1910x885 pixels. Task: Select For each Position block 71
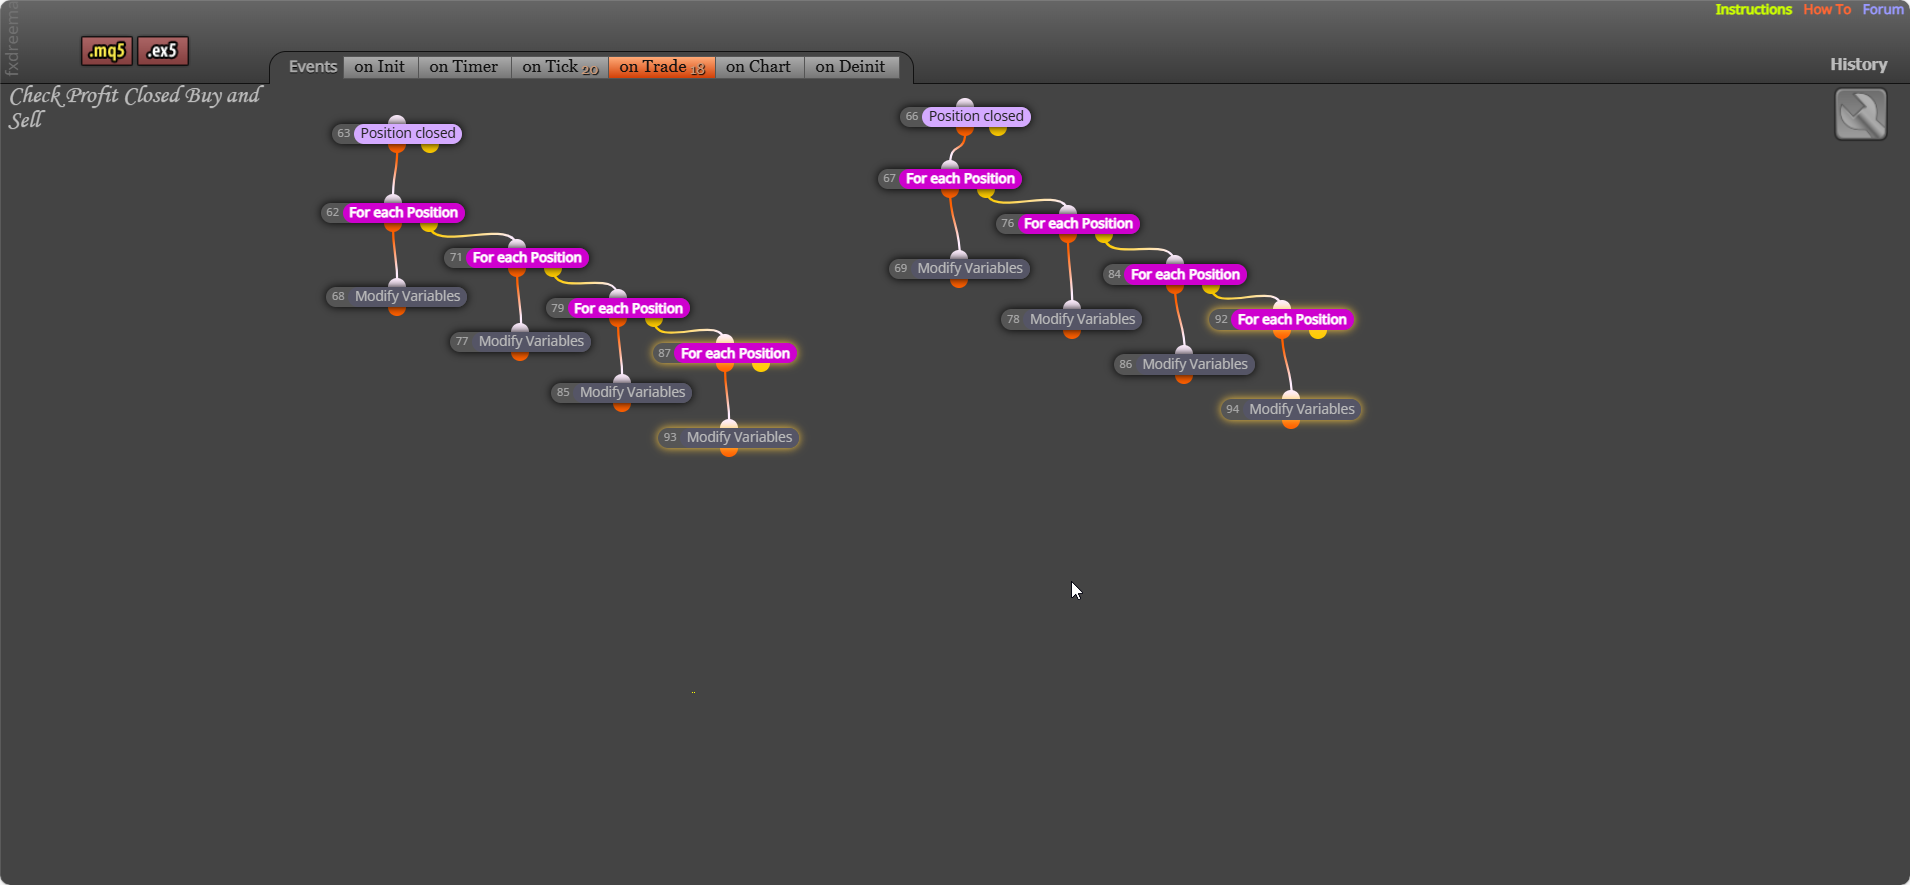tap(517, 258)
